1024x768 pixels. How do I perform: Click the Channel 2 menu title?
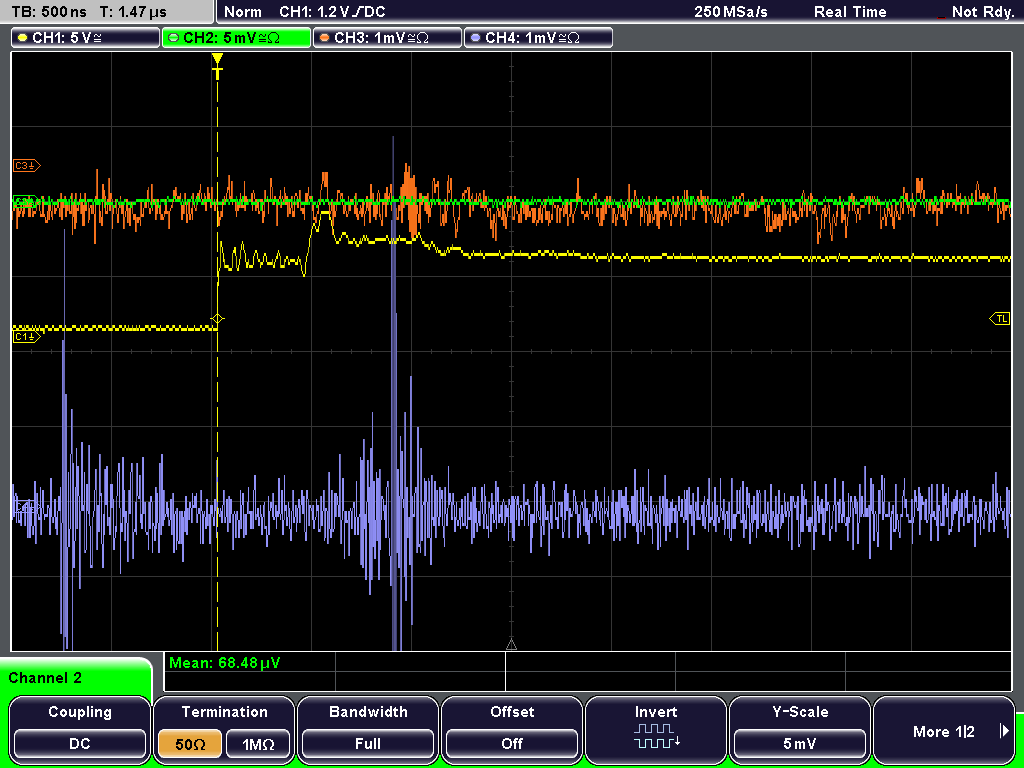pos(45,678)
